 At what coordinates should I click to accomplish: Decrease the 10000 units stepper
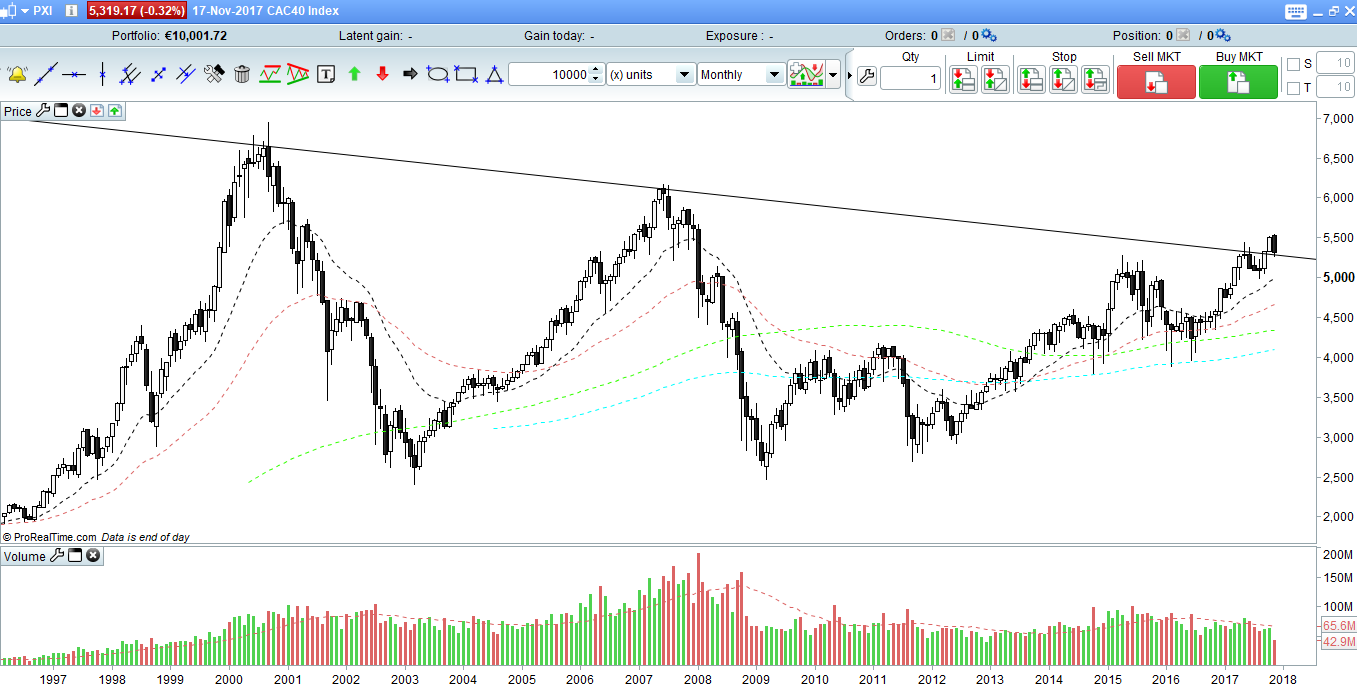(x=596, y=80)
